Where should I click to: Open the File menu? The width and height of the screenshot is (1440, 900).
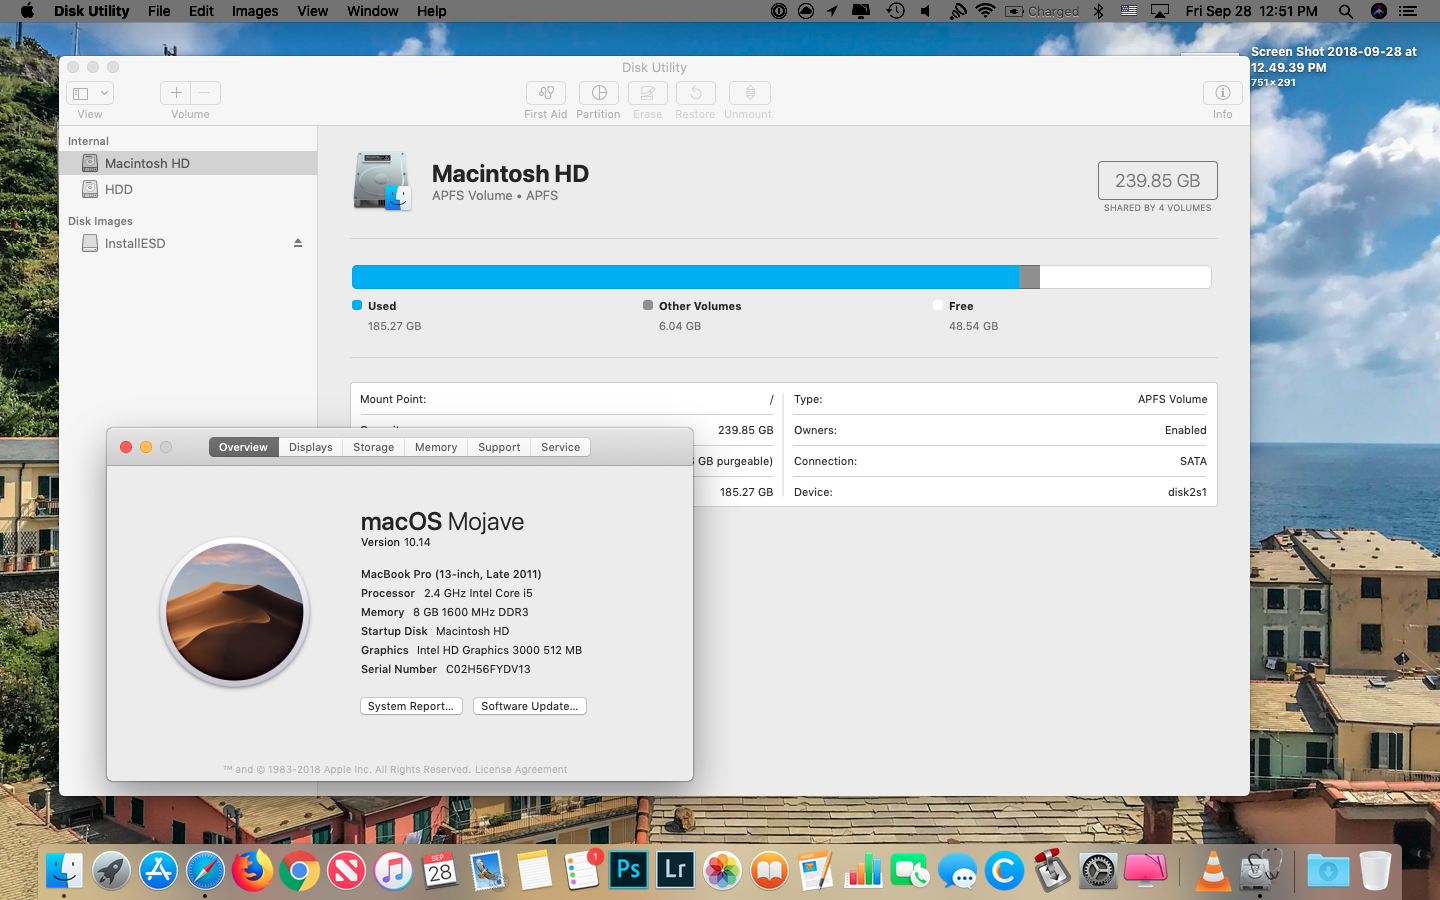pyautogui.click(x=159, y=11)
